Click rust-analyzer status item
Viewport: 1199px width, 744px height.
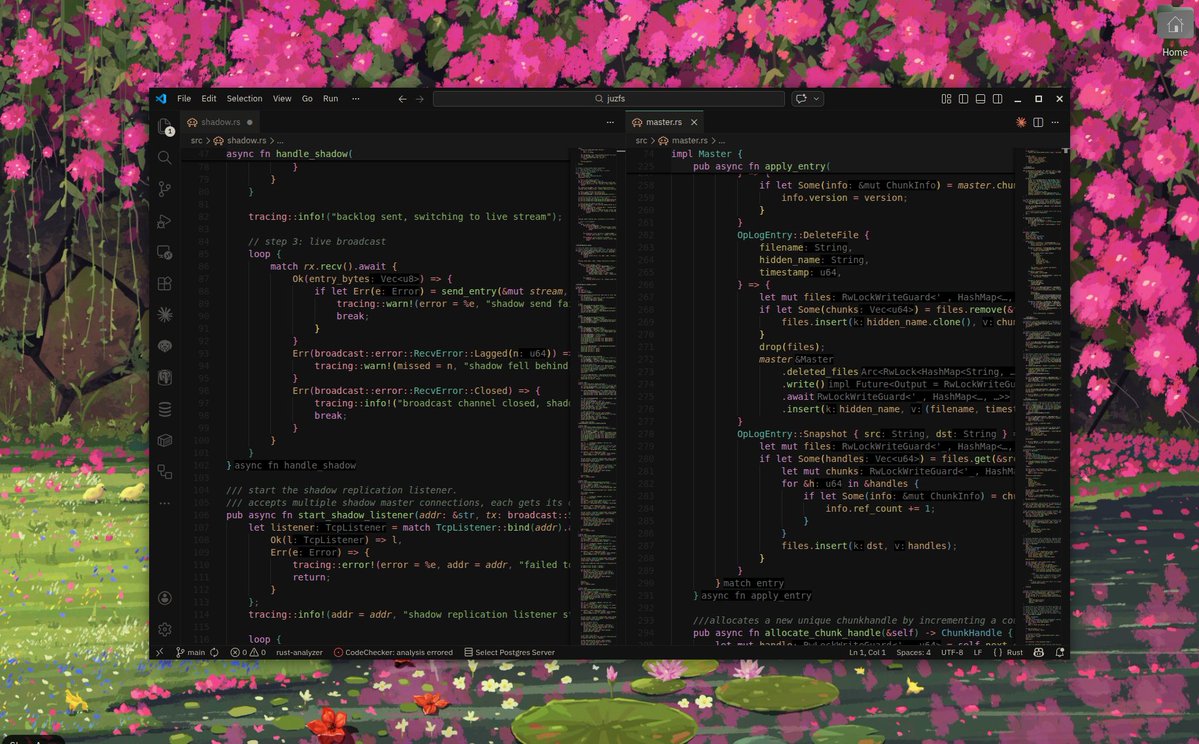tap(299, 652)
